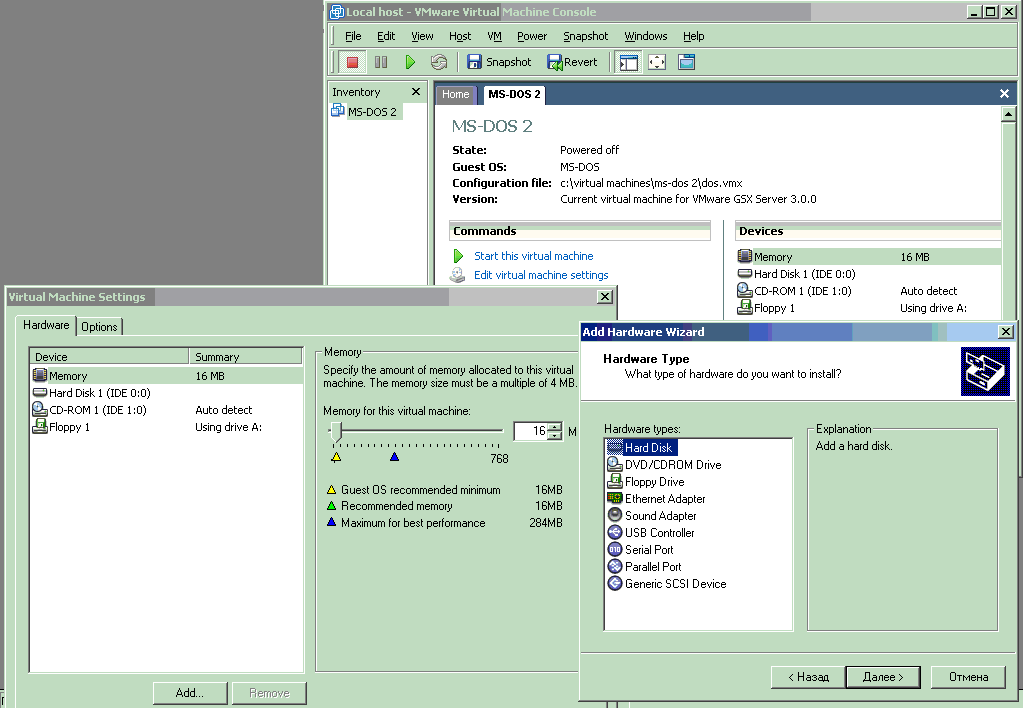Select Sound Adapter hardware type
This screenshot has height=708, width=1023.
click(652, 516)
